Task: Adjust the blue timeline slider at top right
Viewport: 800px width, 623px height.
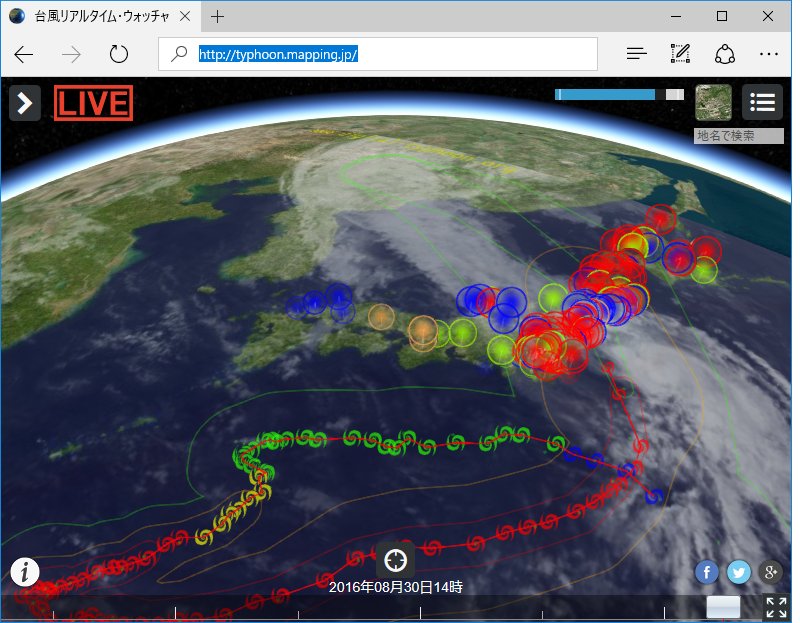Action: (604, 92)
